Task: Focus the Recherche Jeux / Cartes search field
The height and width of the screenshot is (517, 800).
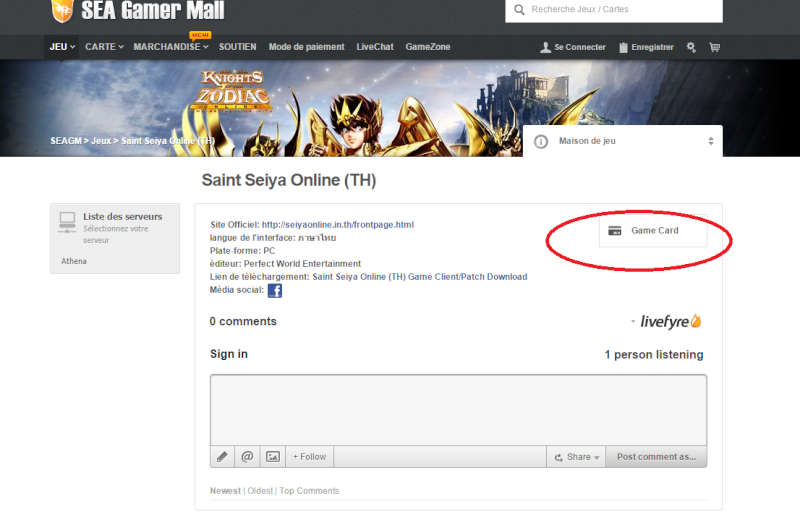Action: coord(614,10)
